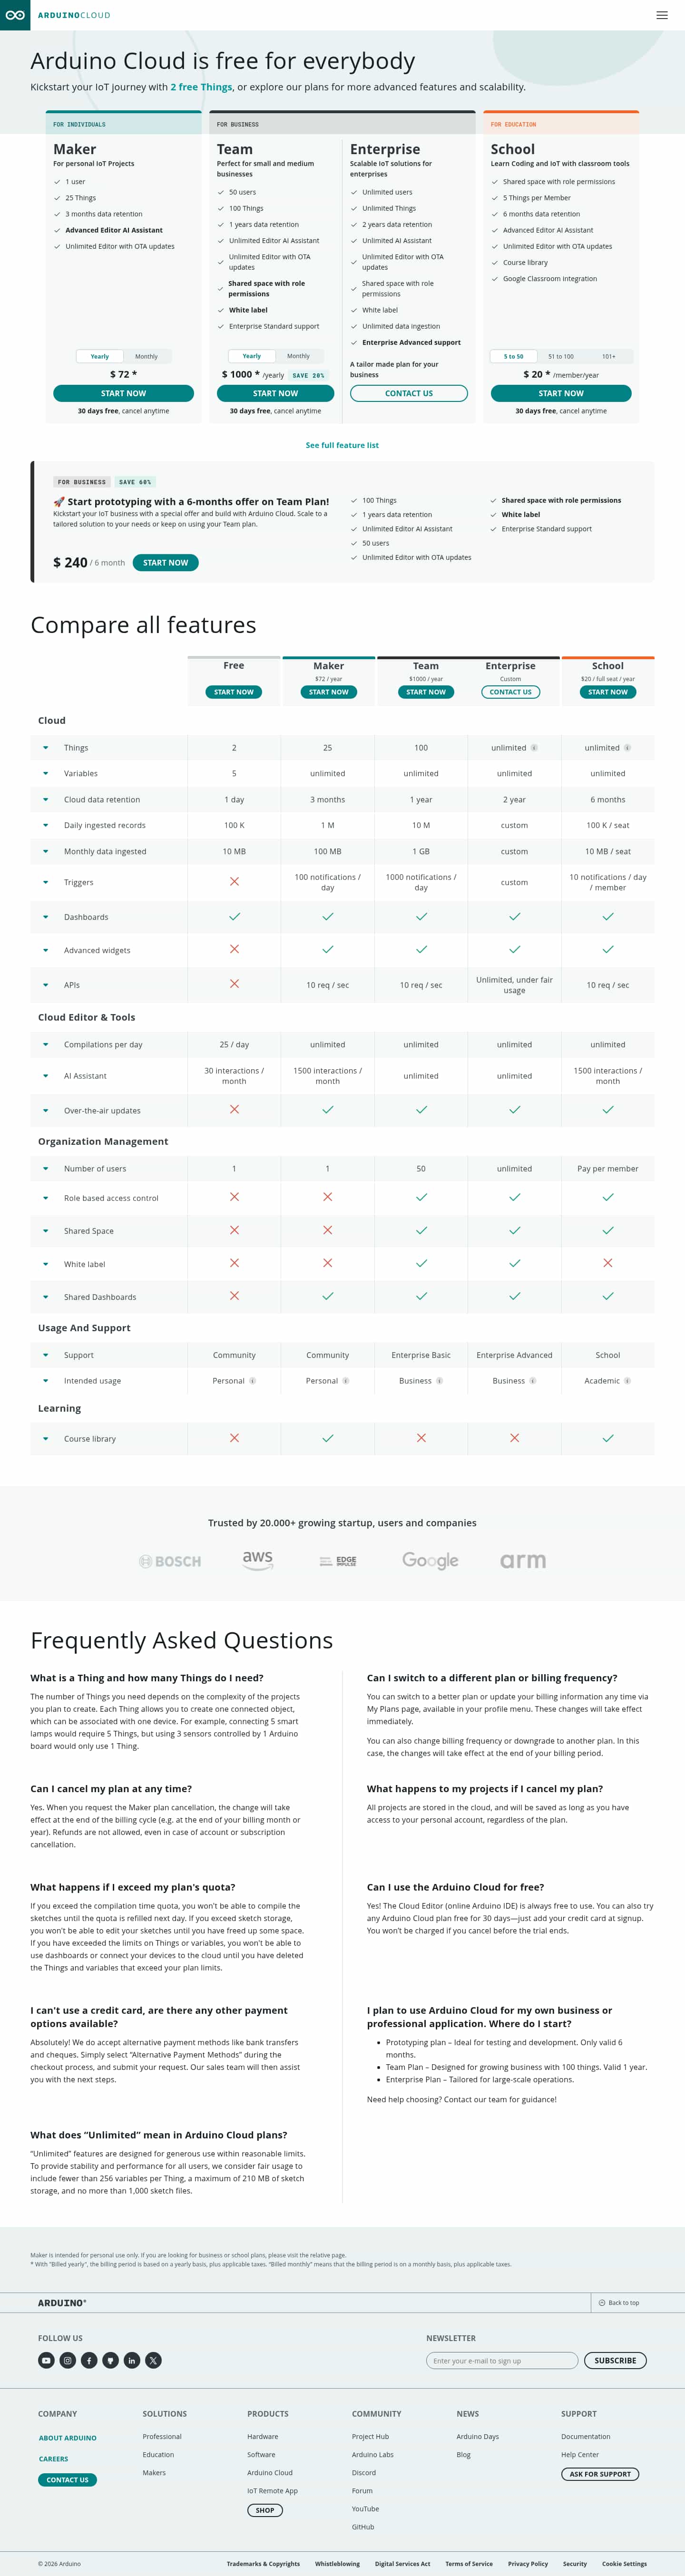The image size is (685, 2576).
Task: Open Documentation in Support footer menu
Action: point(585,2436)
